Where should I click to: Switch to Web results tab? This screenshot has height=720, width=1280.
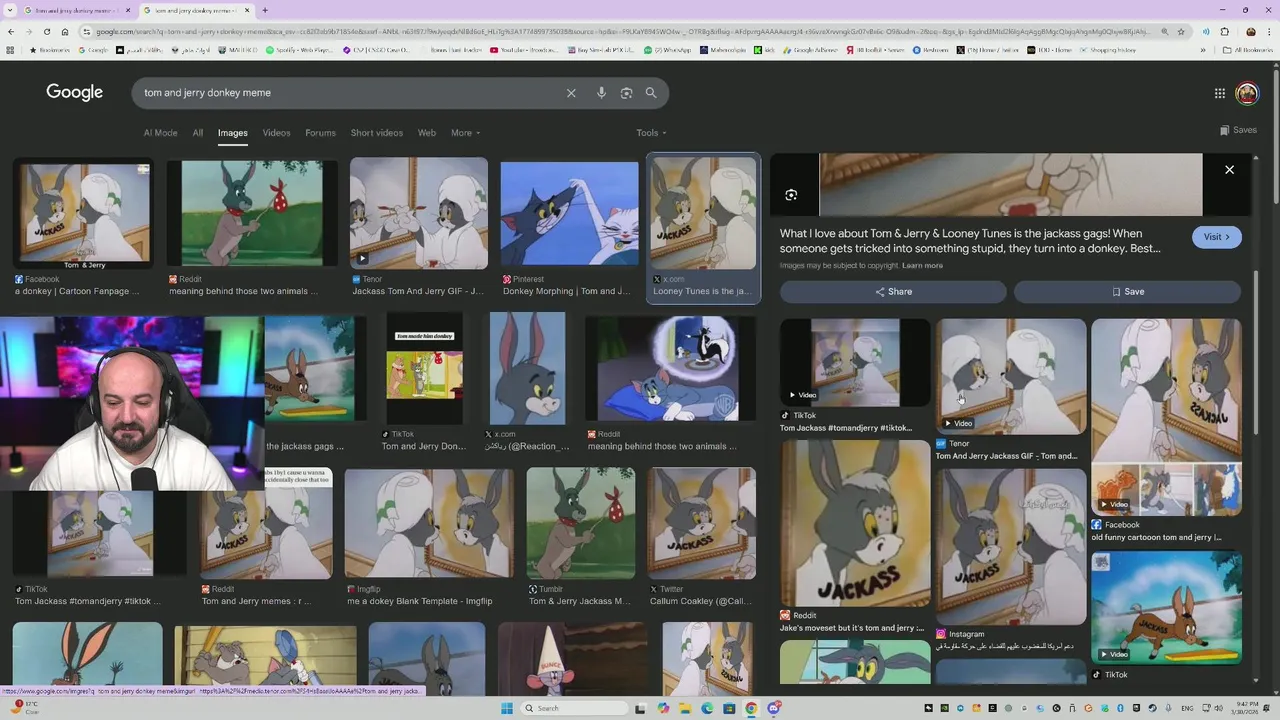click(427, 133)
